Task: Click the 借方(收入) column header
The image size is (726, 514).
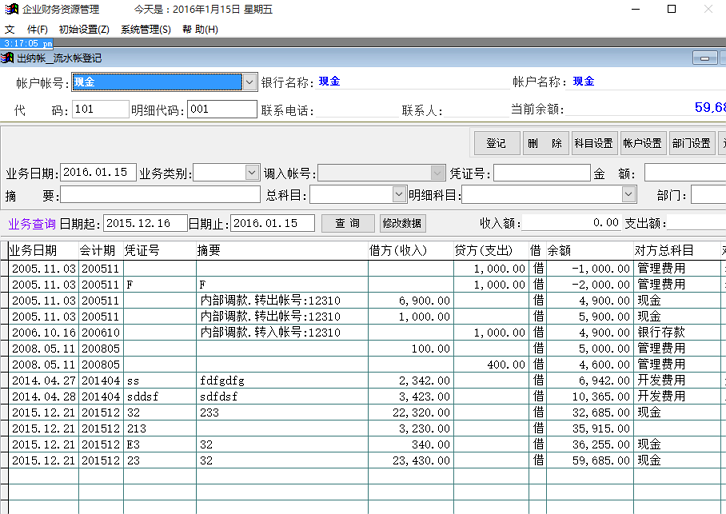Action: 411,251
